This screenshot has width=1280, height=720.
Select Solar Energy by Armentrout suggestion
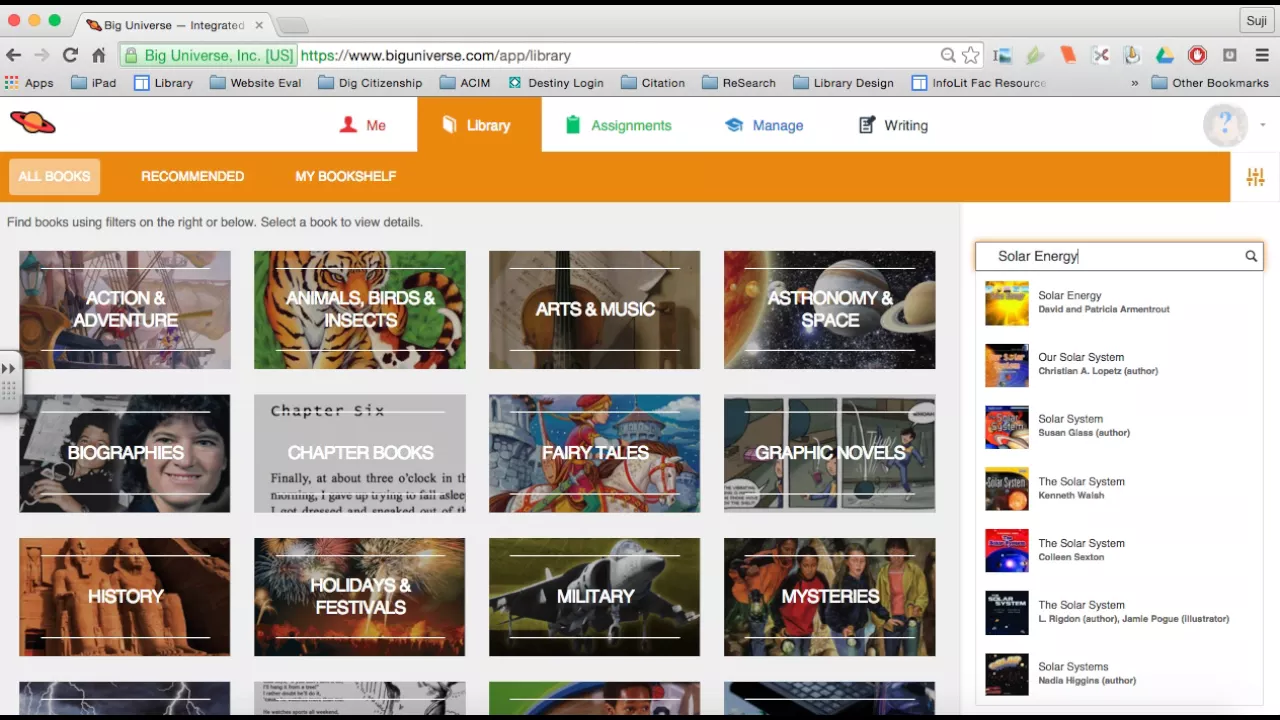click(1119, 303)
